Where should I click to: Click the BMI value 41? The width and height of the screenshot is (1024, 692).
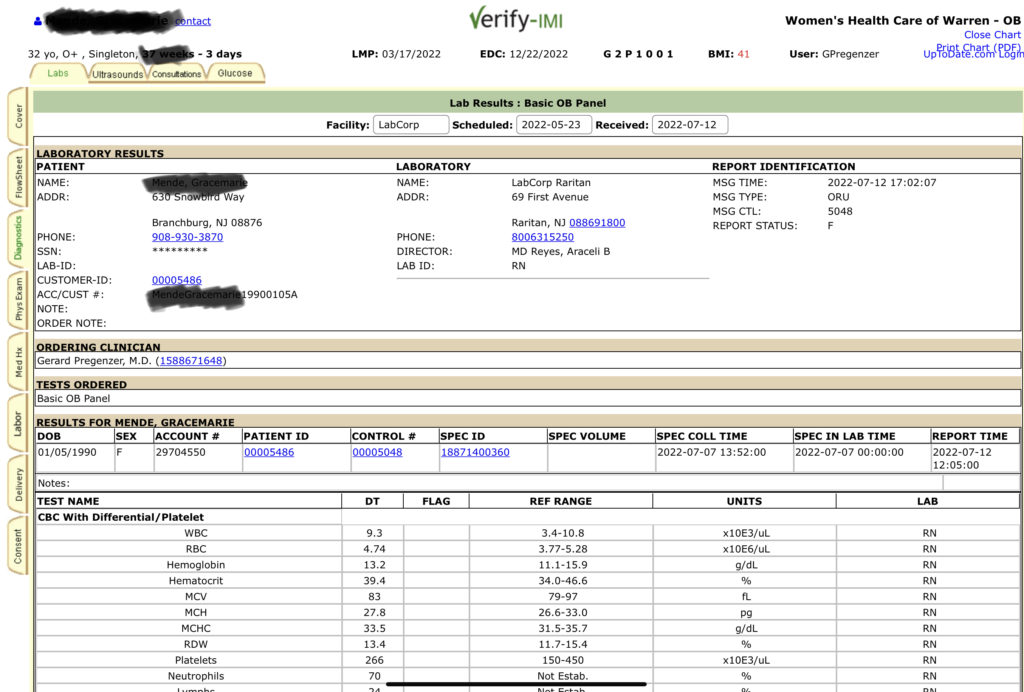pyautogui.click(x=744, y=54)
